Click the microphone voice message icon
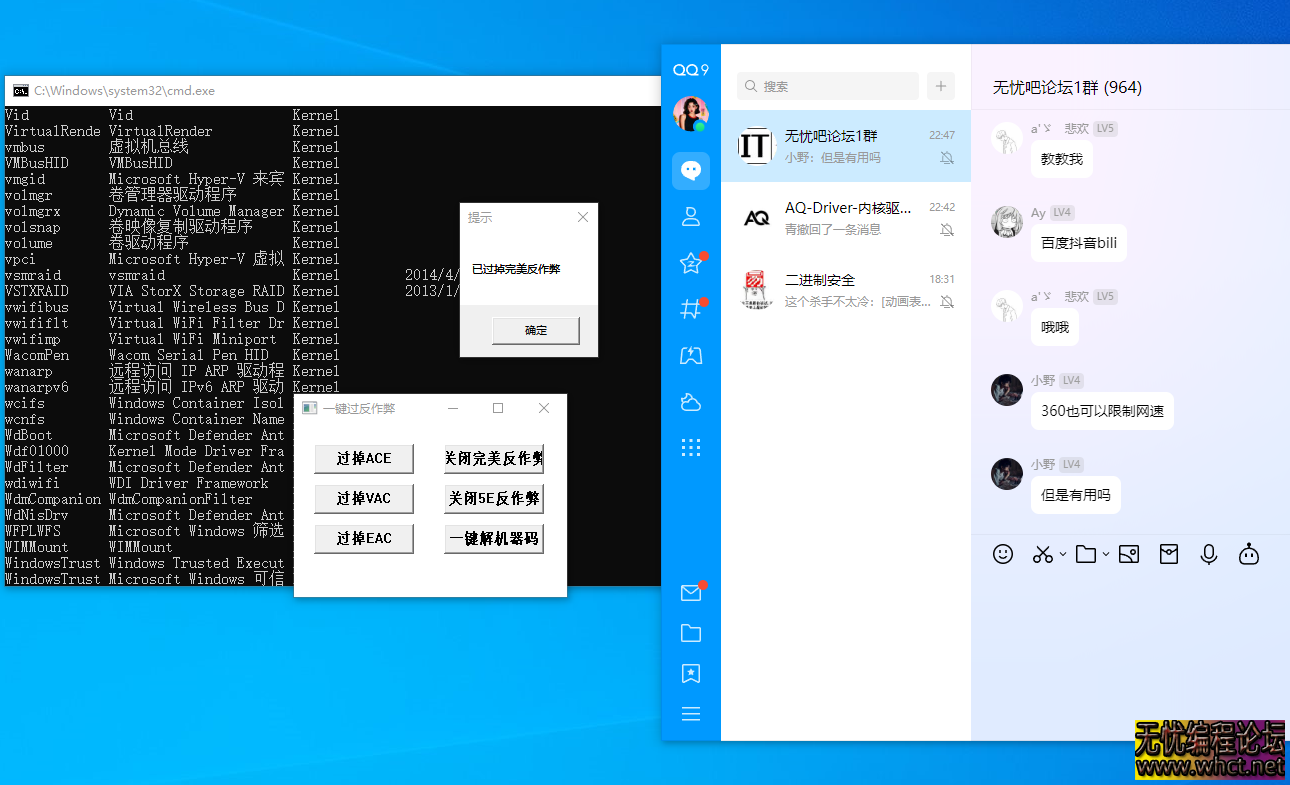Screen dimensions: 1290x785 click(1209, 554)
